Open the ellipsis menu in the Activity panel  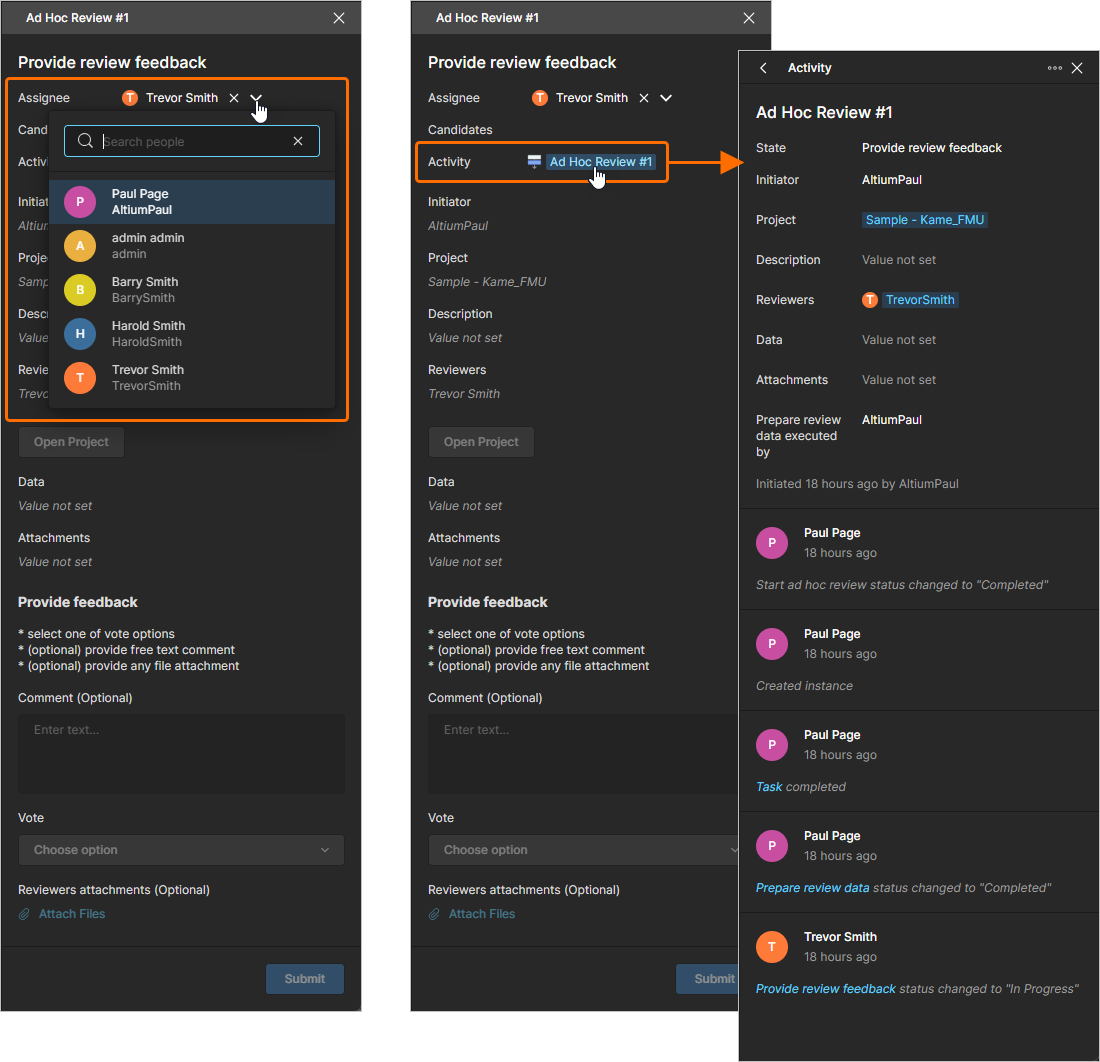pyautogui.click(x=1054, y=68)
